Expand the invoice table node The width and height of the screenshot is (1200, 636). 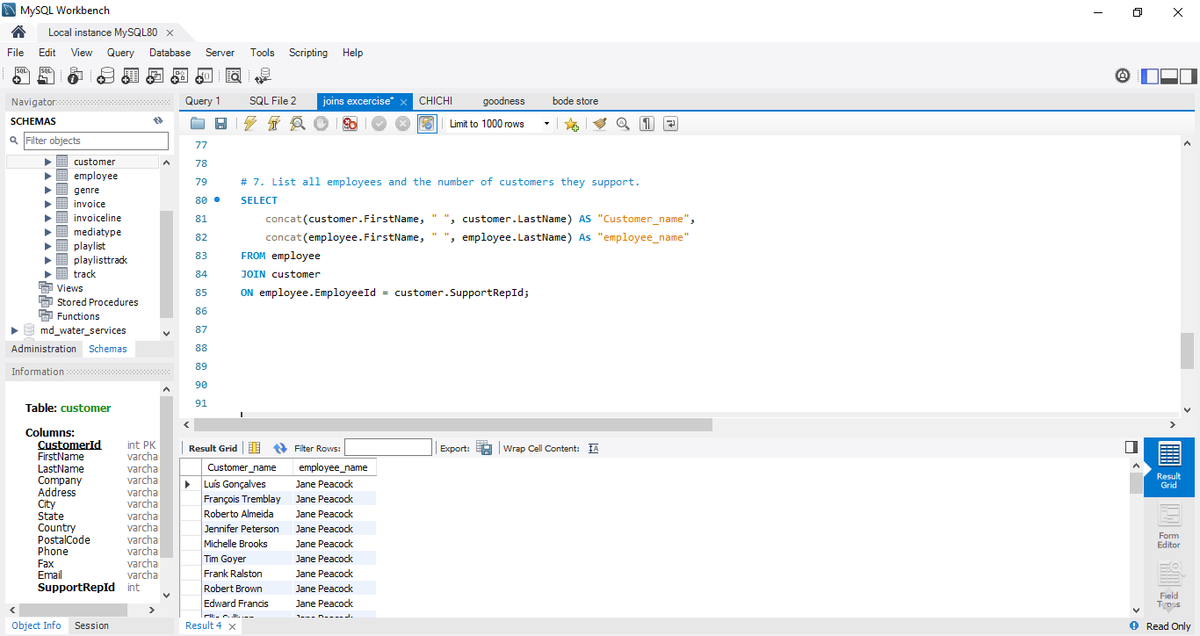tap(47, 204)
